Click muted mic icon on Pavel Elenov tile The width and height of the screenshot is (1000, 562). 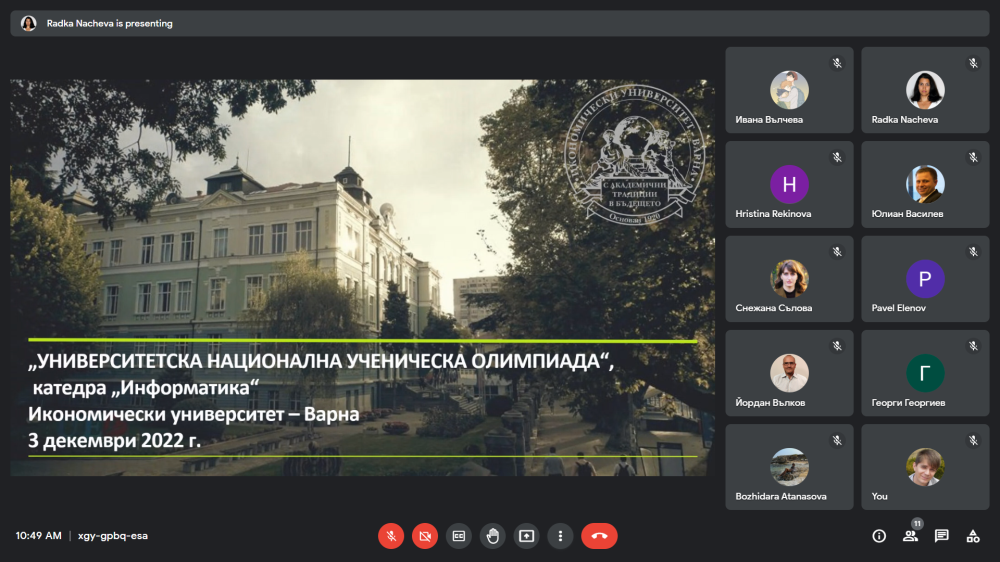(973, 252)
